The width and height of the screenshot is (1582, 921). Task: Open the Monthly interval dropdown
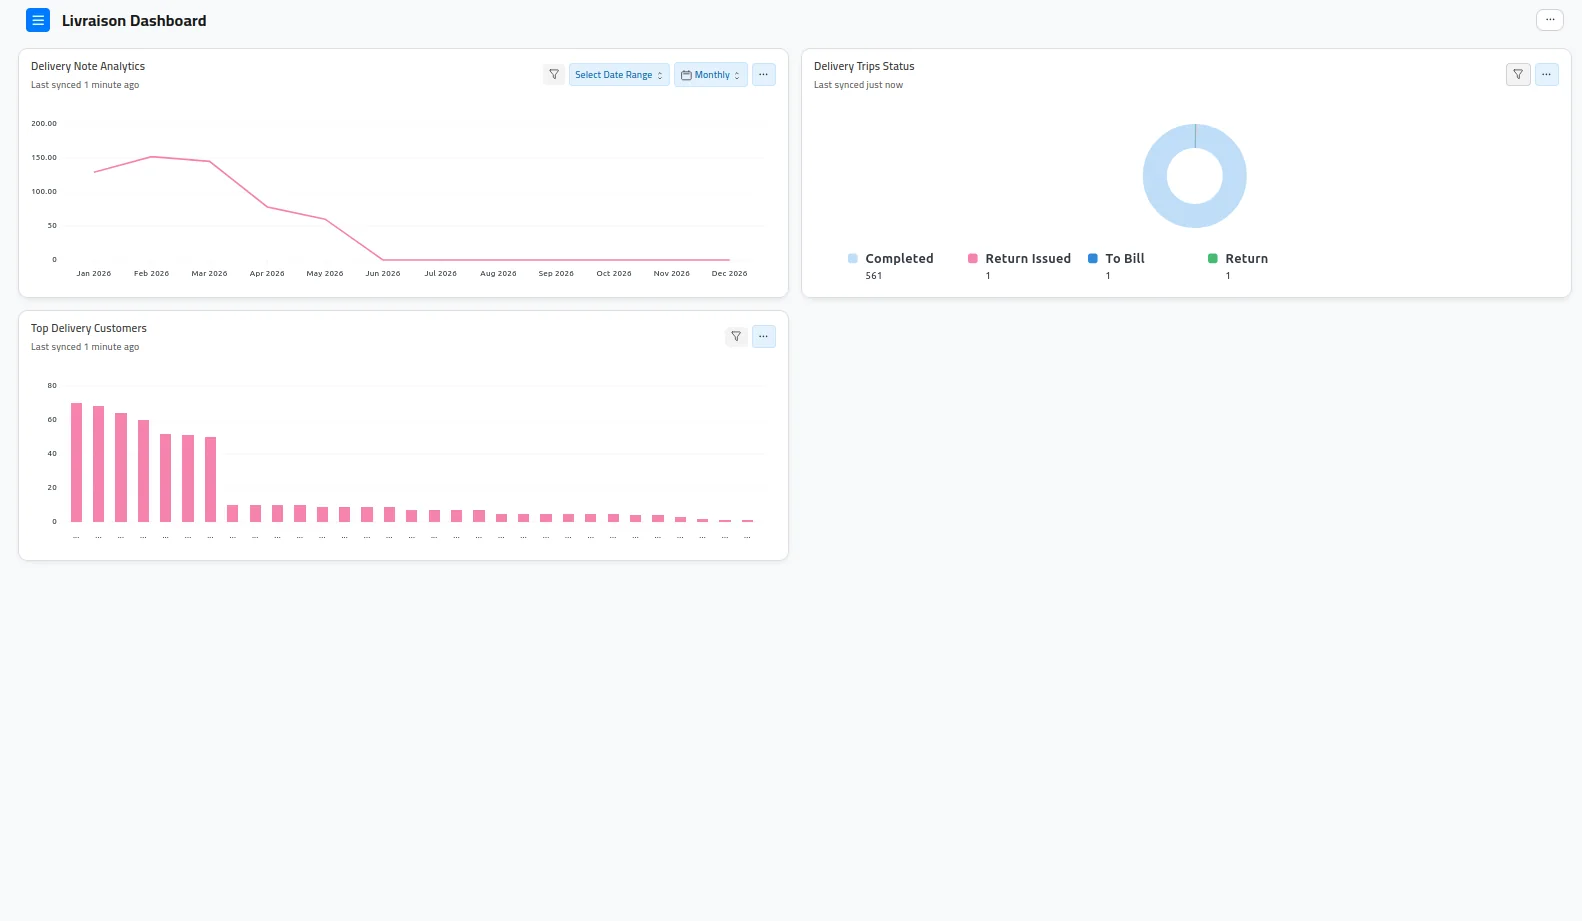pos(711,75)
